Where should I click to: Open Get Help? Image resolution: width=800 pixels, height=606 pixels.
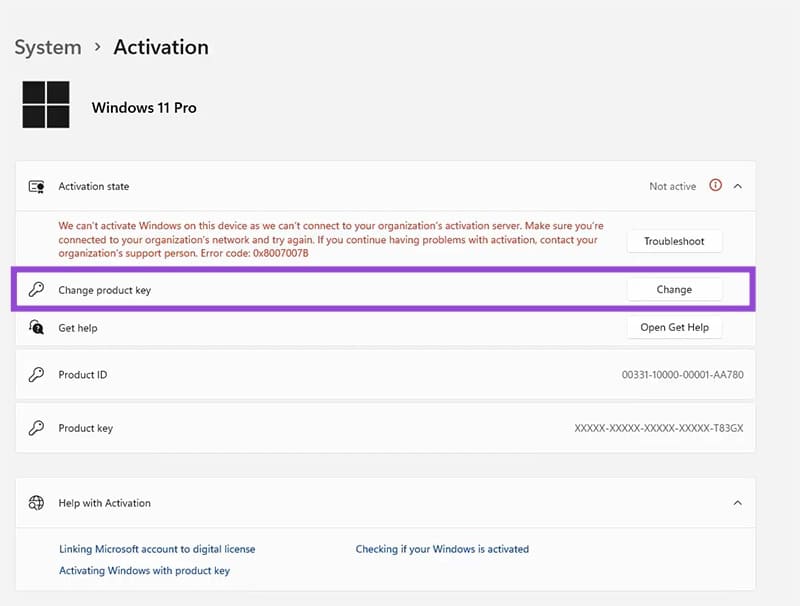(674, 327)
